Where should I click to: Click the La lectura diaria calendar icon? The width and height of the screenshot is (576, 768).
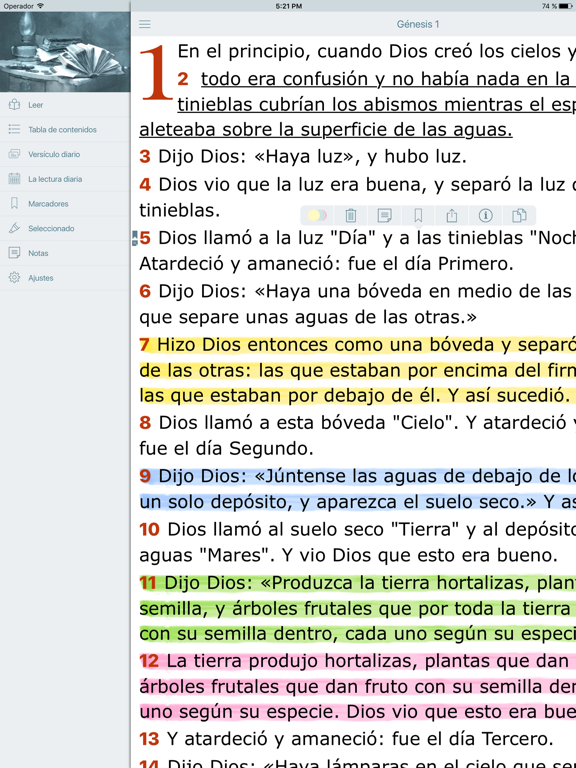(14, 179)
